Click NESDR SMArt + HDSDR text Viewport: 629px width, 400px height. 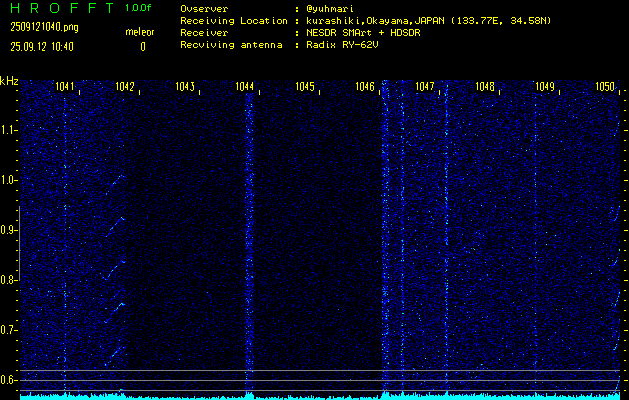pyautogui.click(x=363, y=33)
